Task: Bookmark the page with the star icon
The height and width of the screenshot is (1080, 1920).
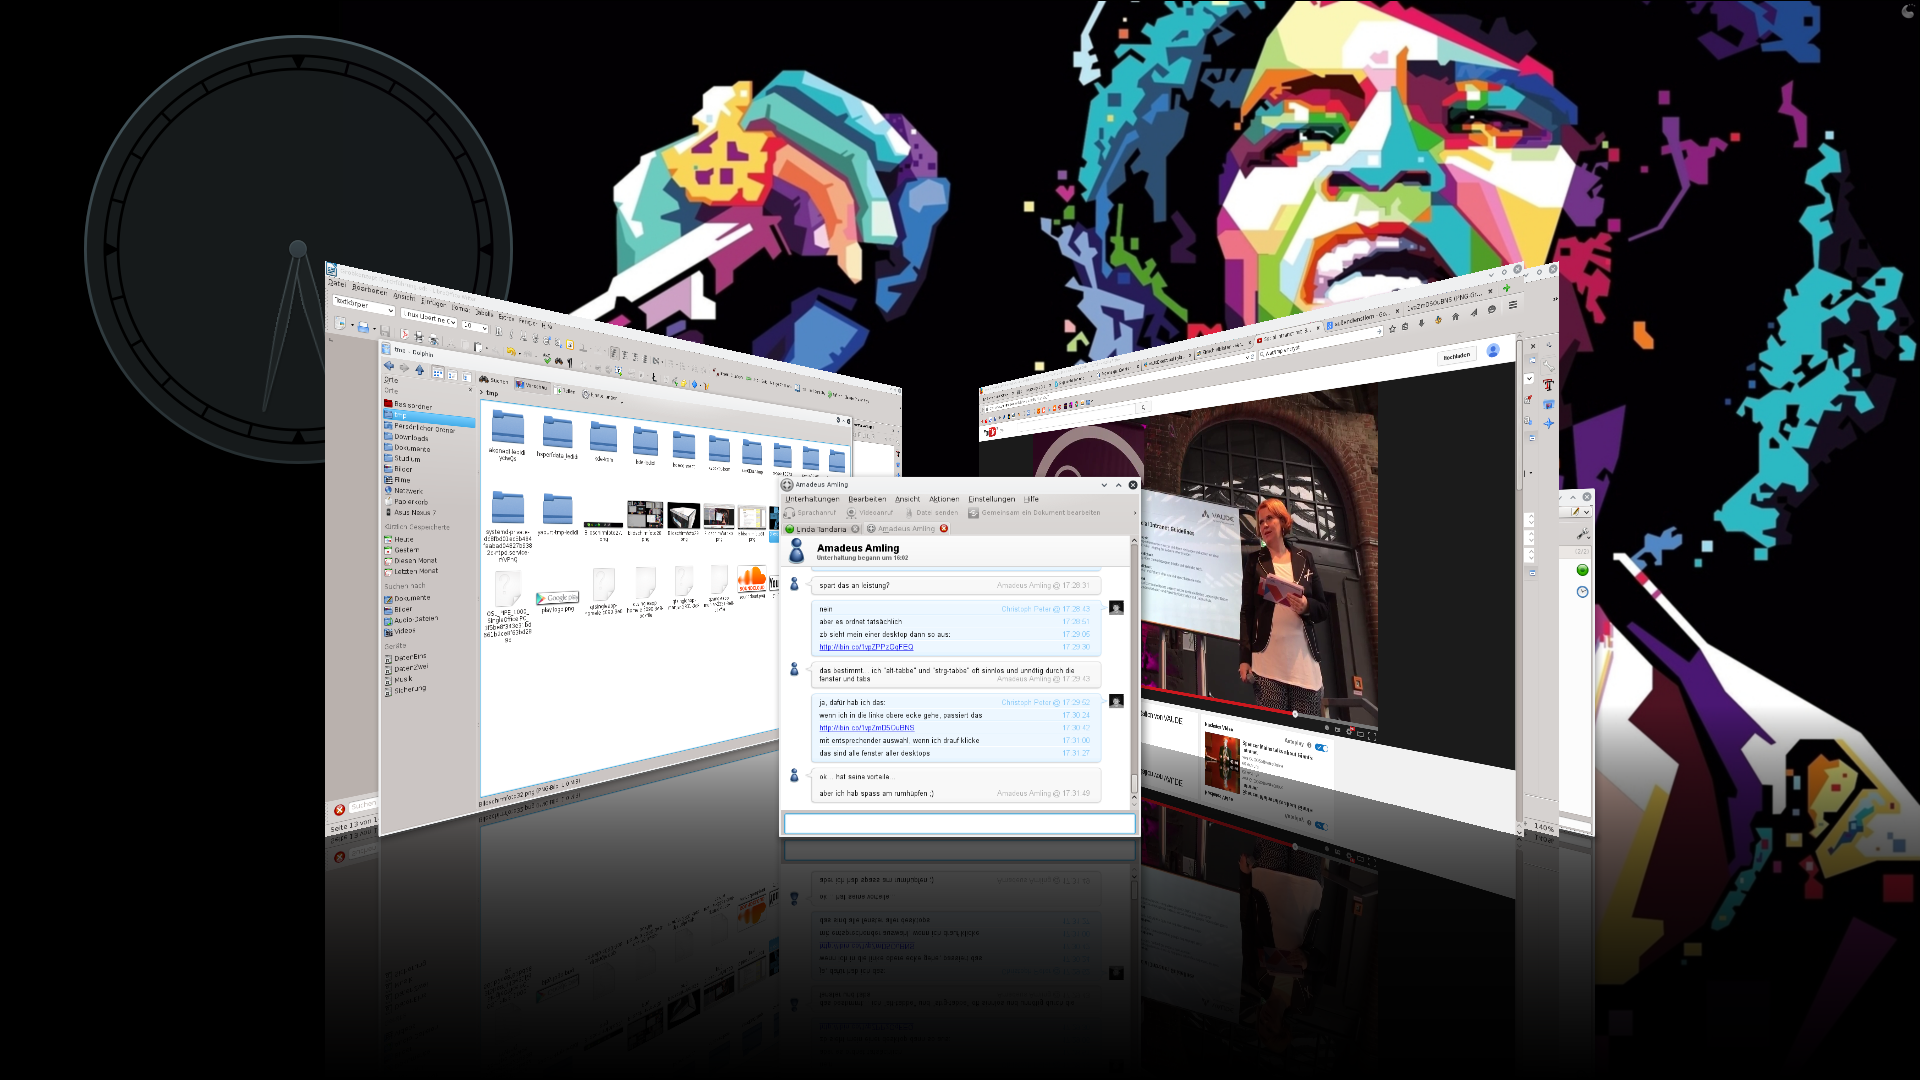Action: [1392, 328]
